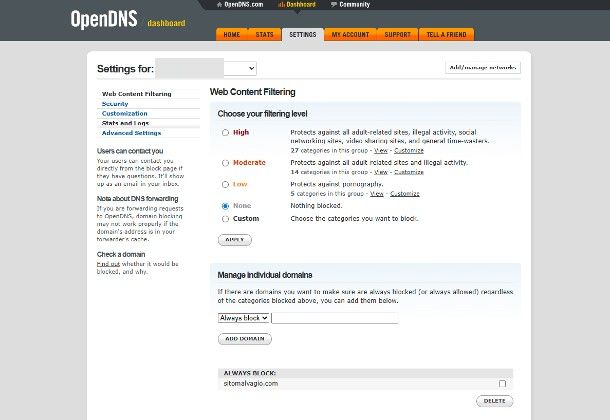Click the domain name input field

tap(335, 318)
